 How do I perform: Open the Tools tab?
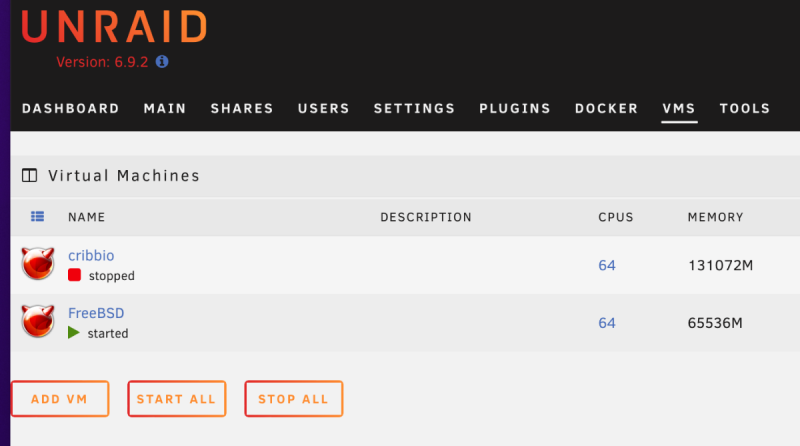click(744, 109)
